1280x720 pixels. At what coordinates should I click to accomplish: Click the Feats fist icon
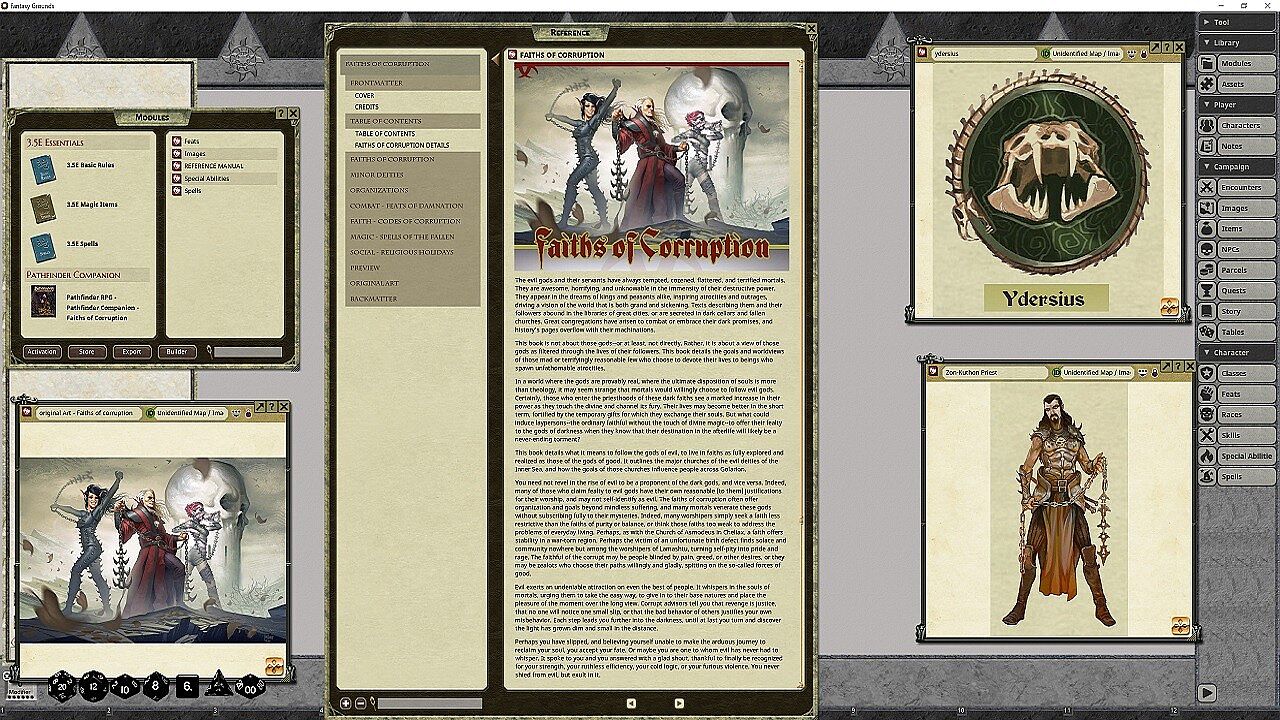coord(1207,394)
